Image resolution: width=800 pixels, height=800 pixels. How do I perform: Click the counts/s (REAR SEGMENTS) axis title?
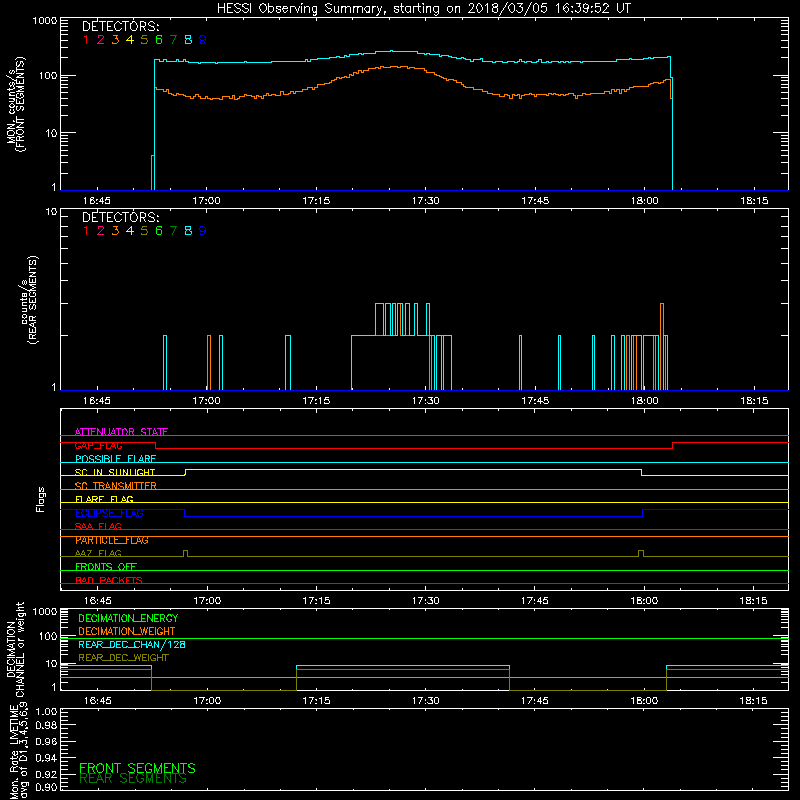click(29, 300)
